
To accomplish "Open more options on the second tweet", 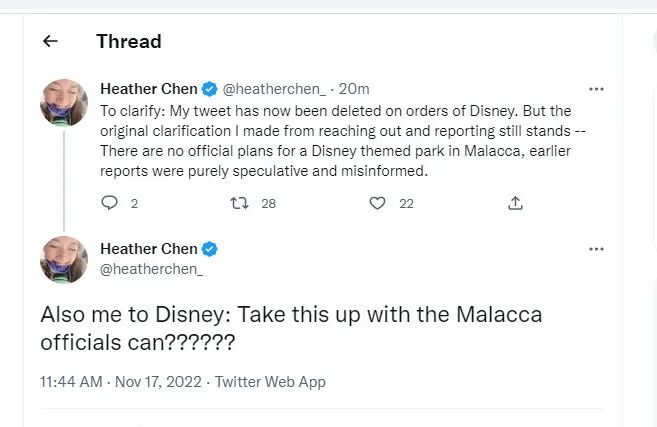I will [596, 249].
